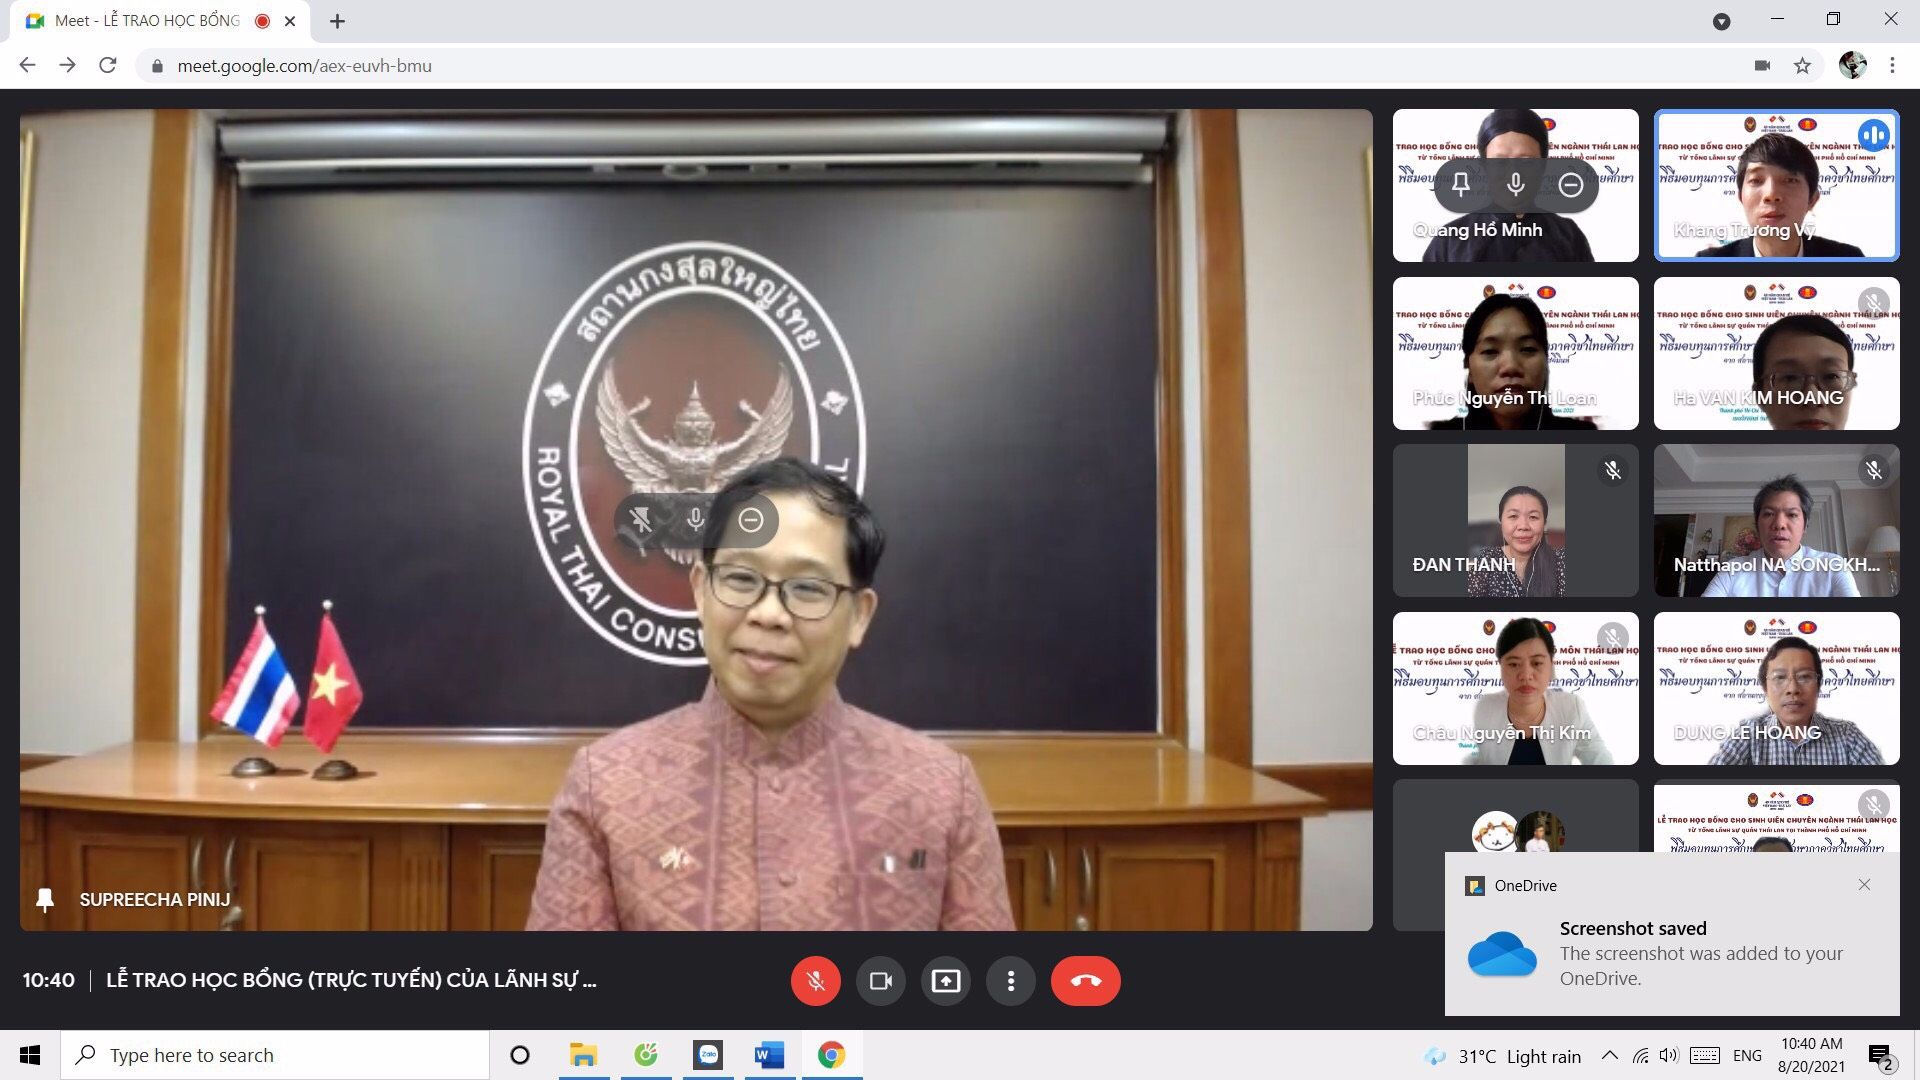Close the Meet browser tab

coord(290,21)
